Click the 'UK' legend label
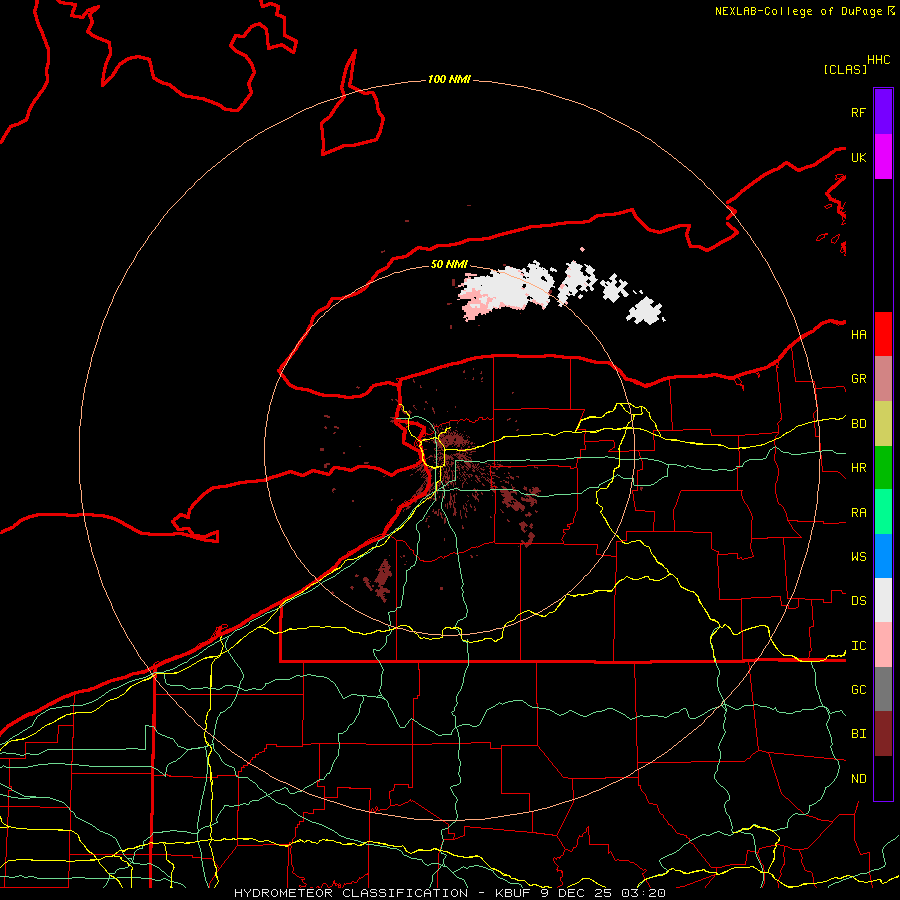Screen dimensions: 900x900 858,157
